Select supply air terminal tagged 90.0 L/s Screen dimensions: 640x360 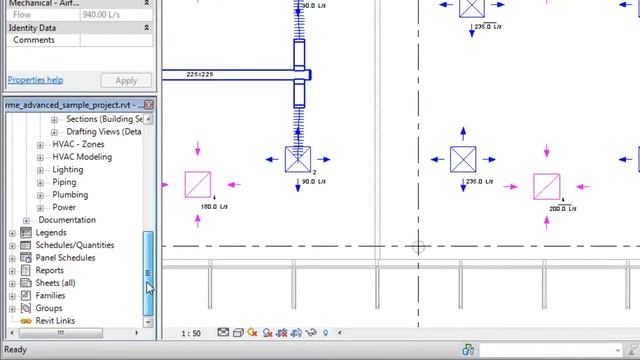click(298, 159)
